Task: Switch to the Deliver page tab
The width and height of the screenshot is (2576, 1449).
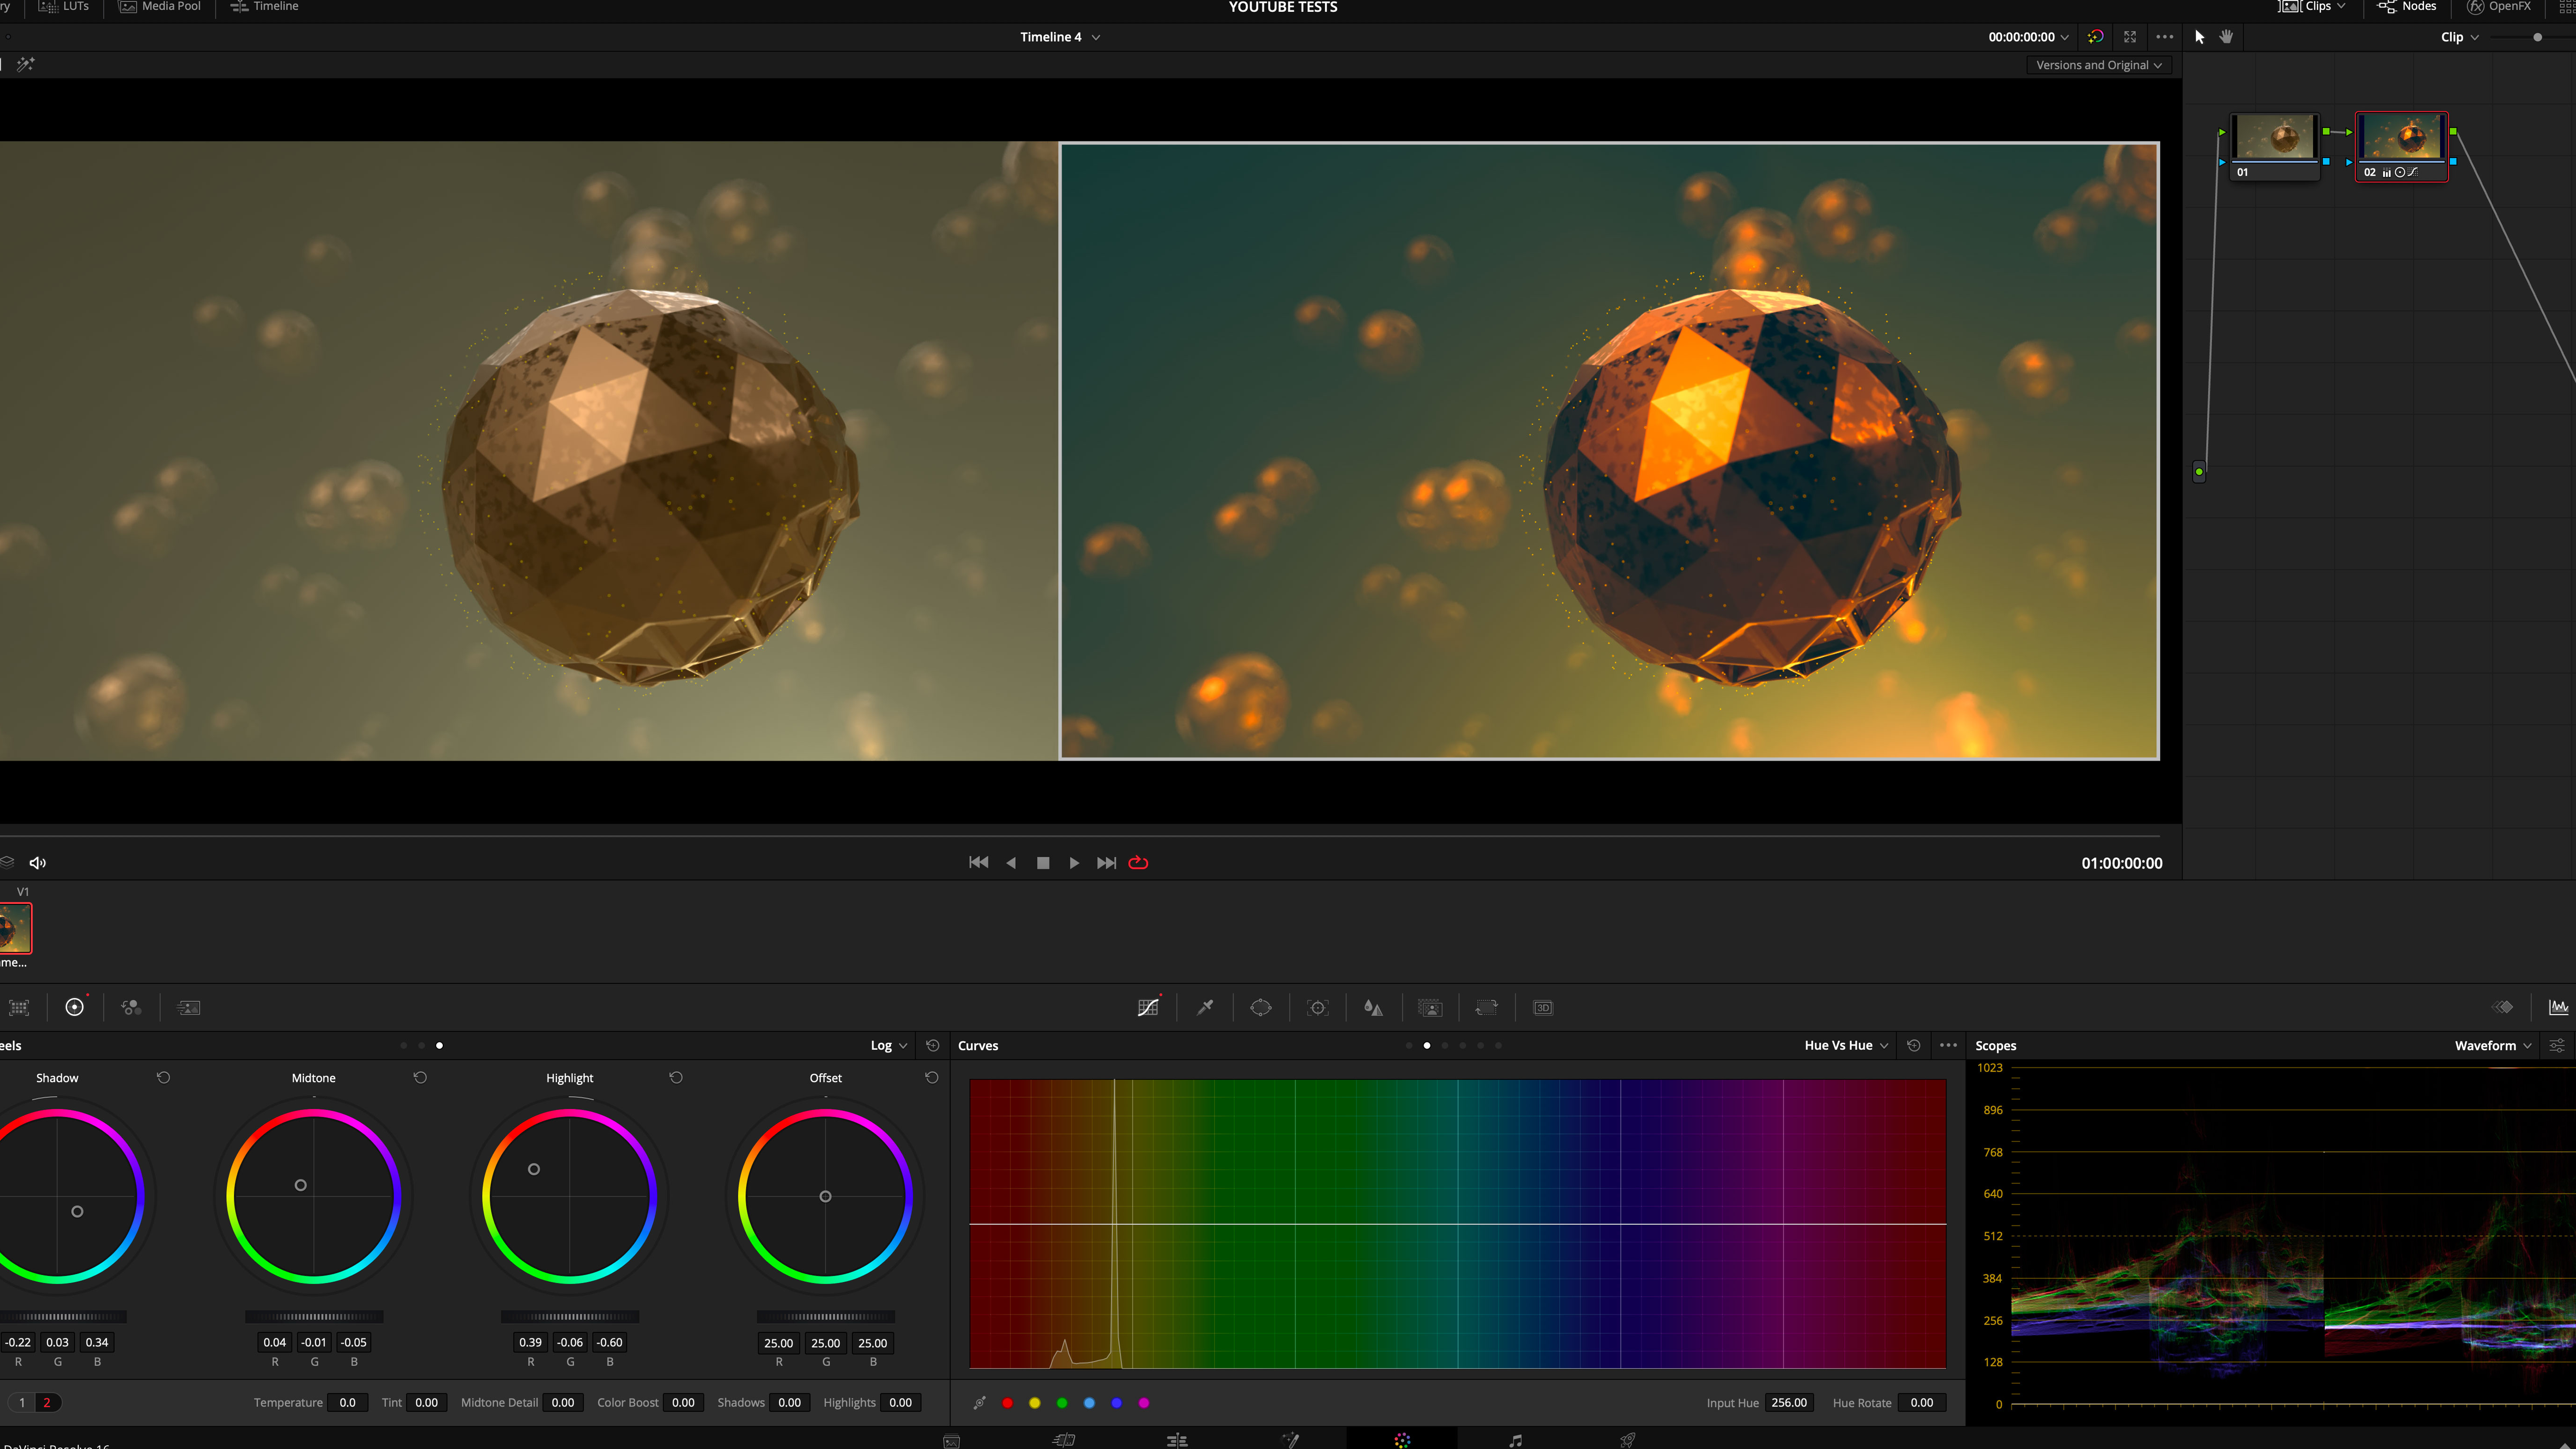Action: tap(1628, 1439)
